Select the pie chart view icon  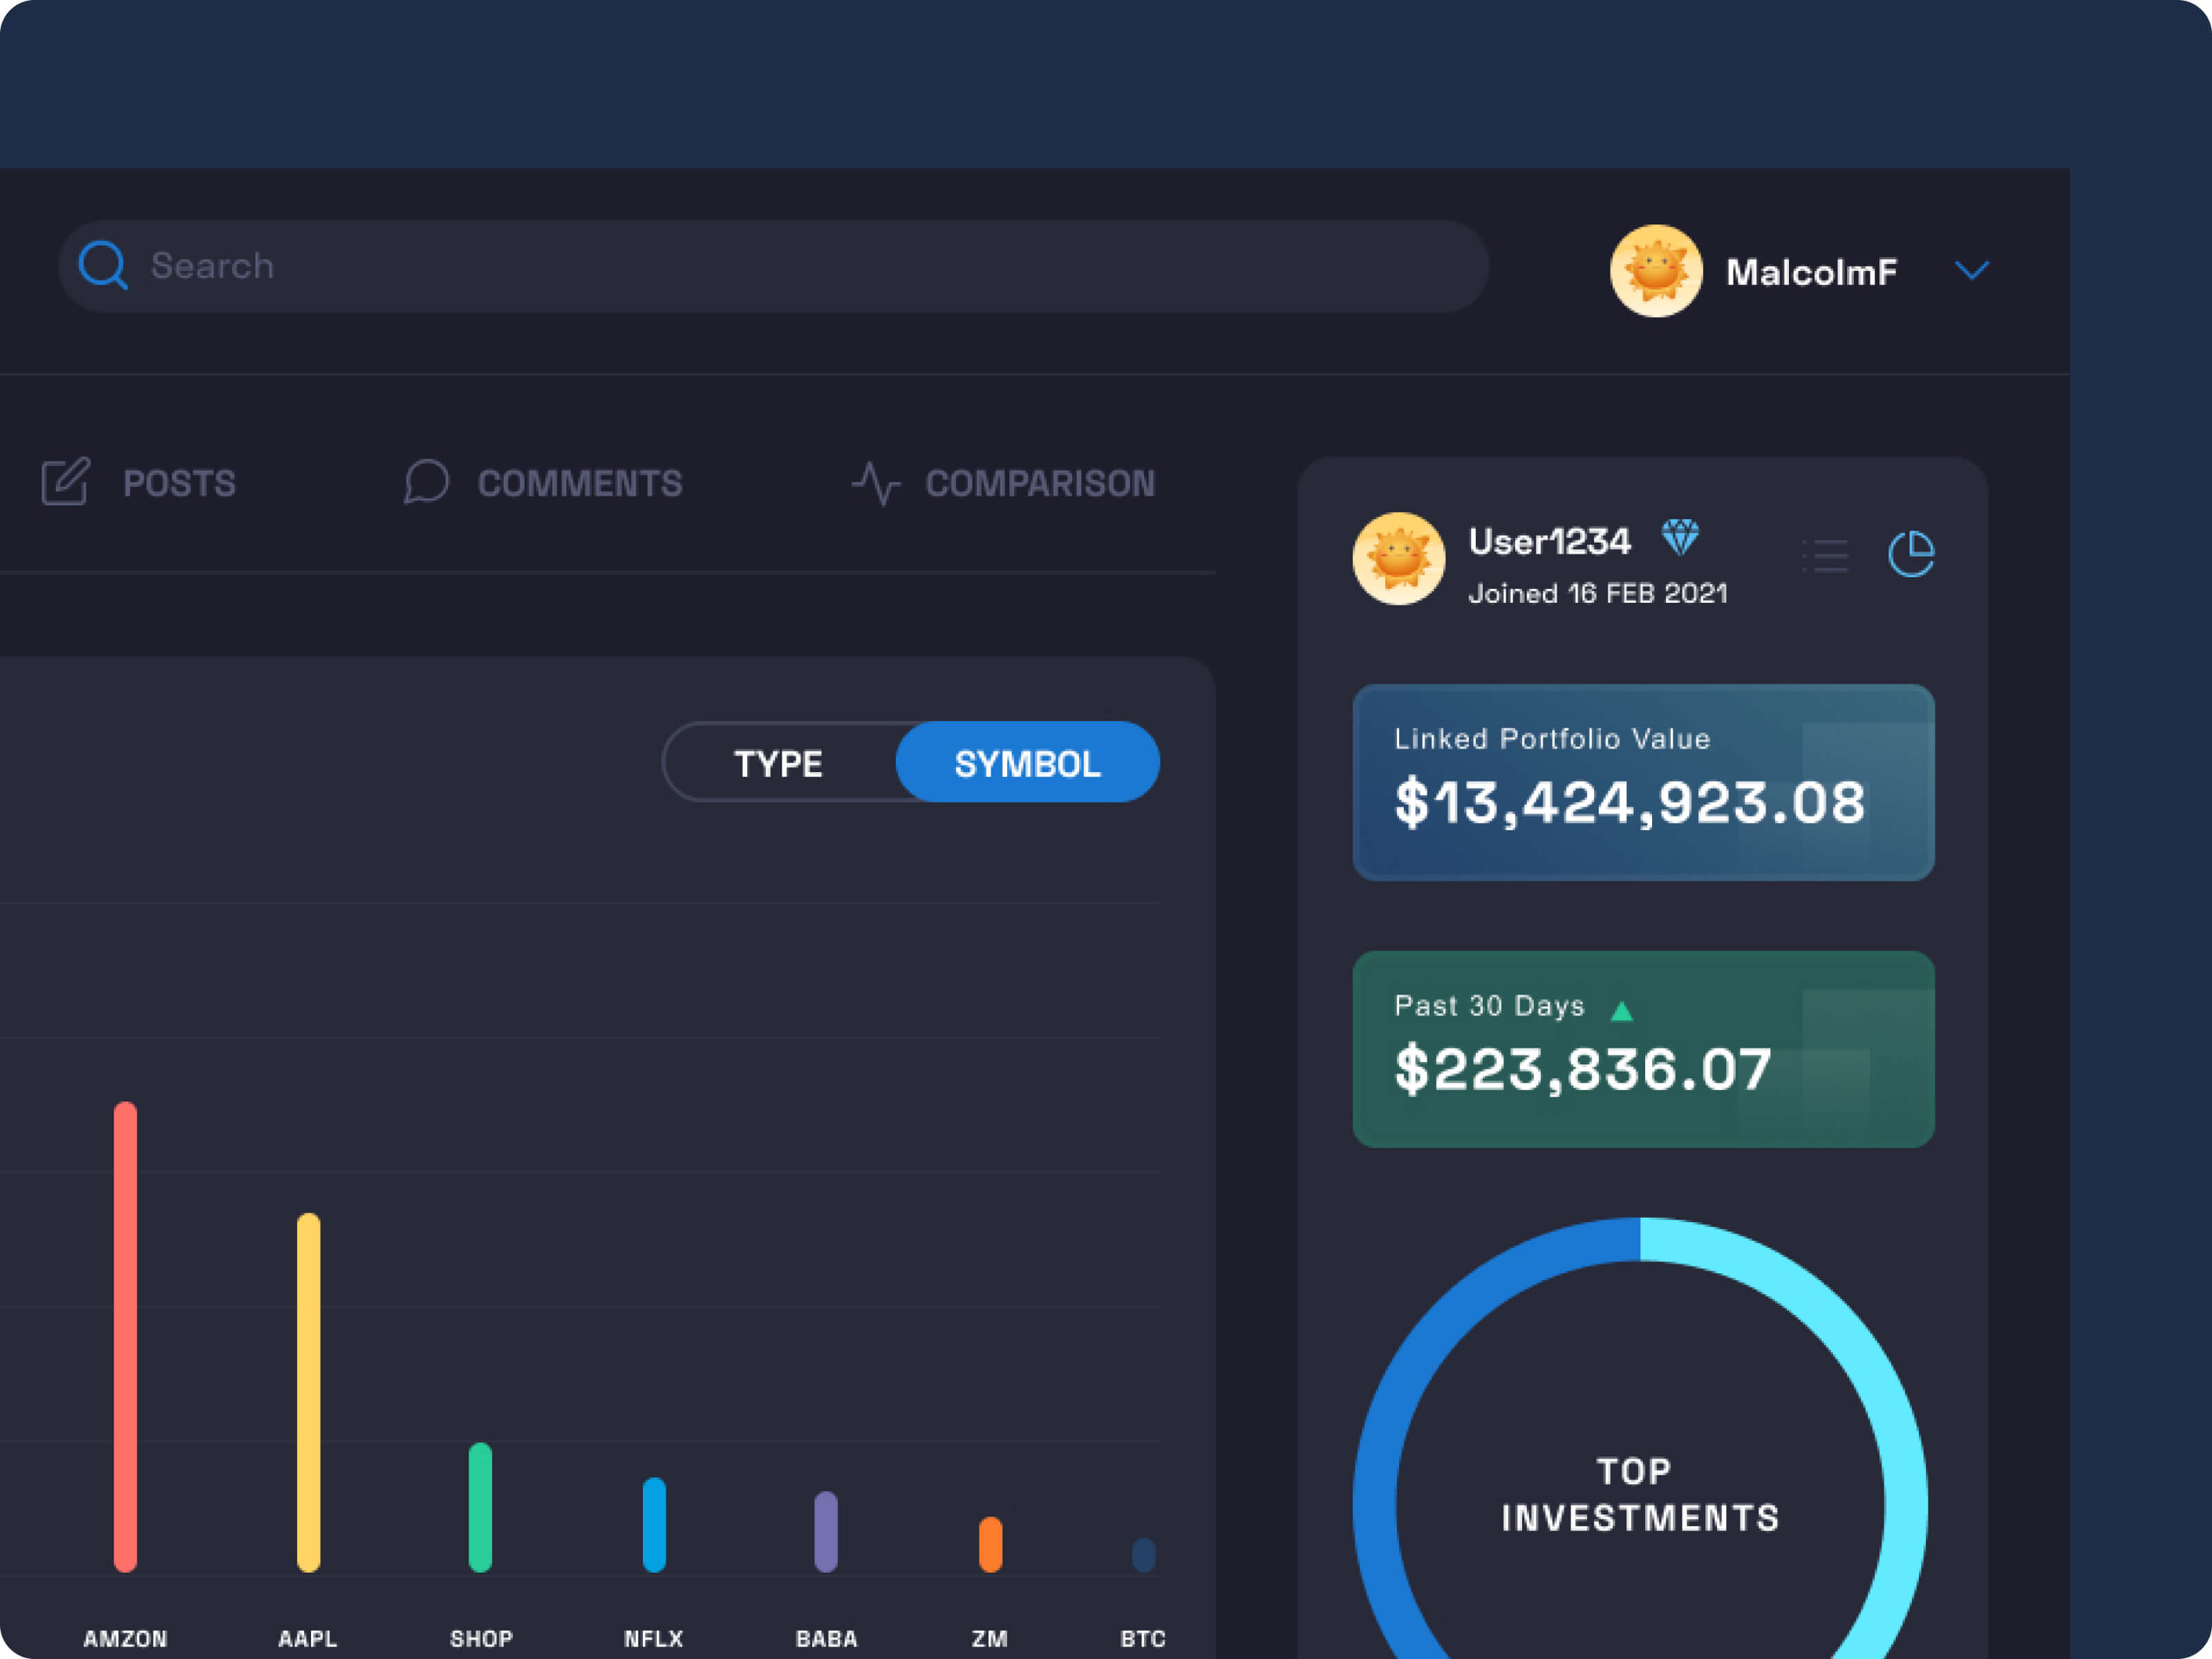[1911, 554]
